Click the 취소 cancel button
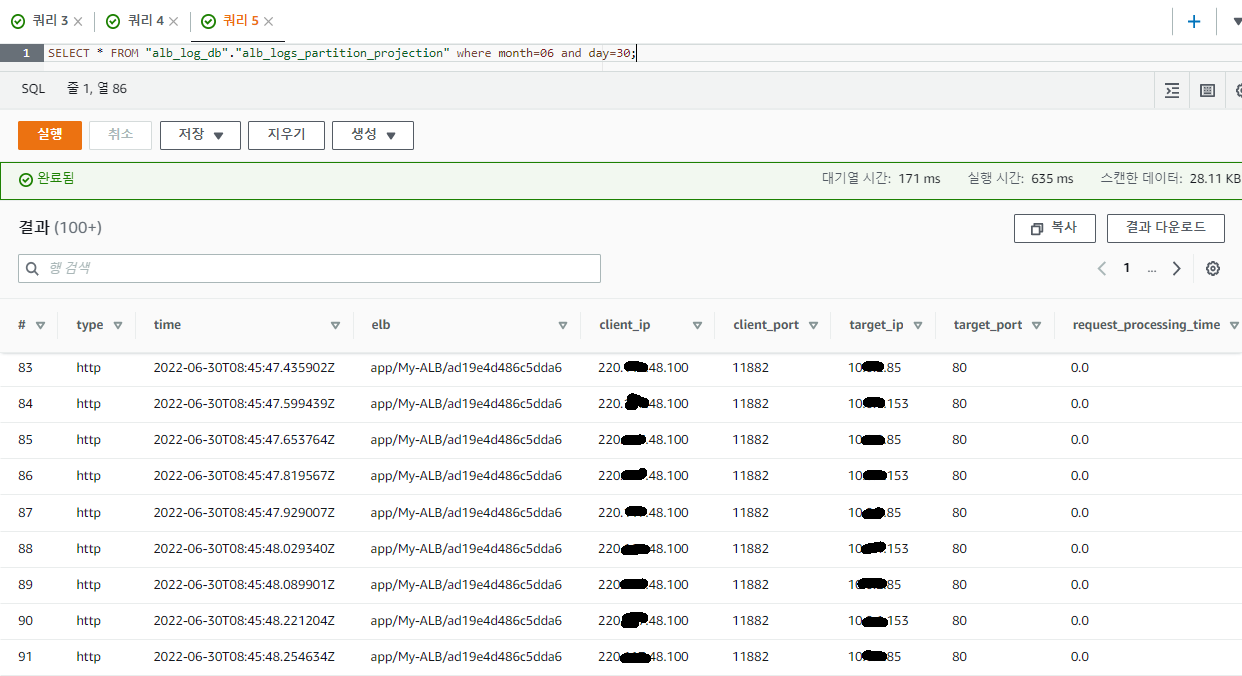Viewport: 1242px width, 676px height. (x=120, y=135)
